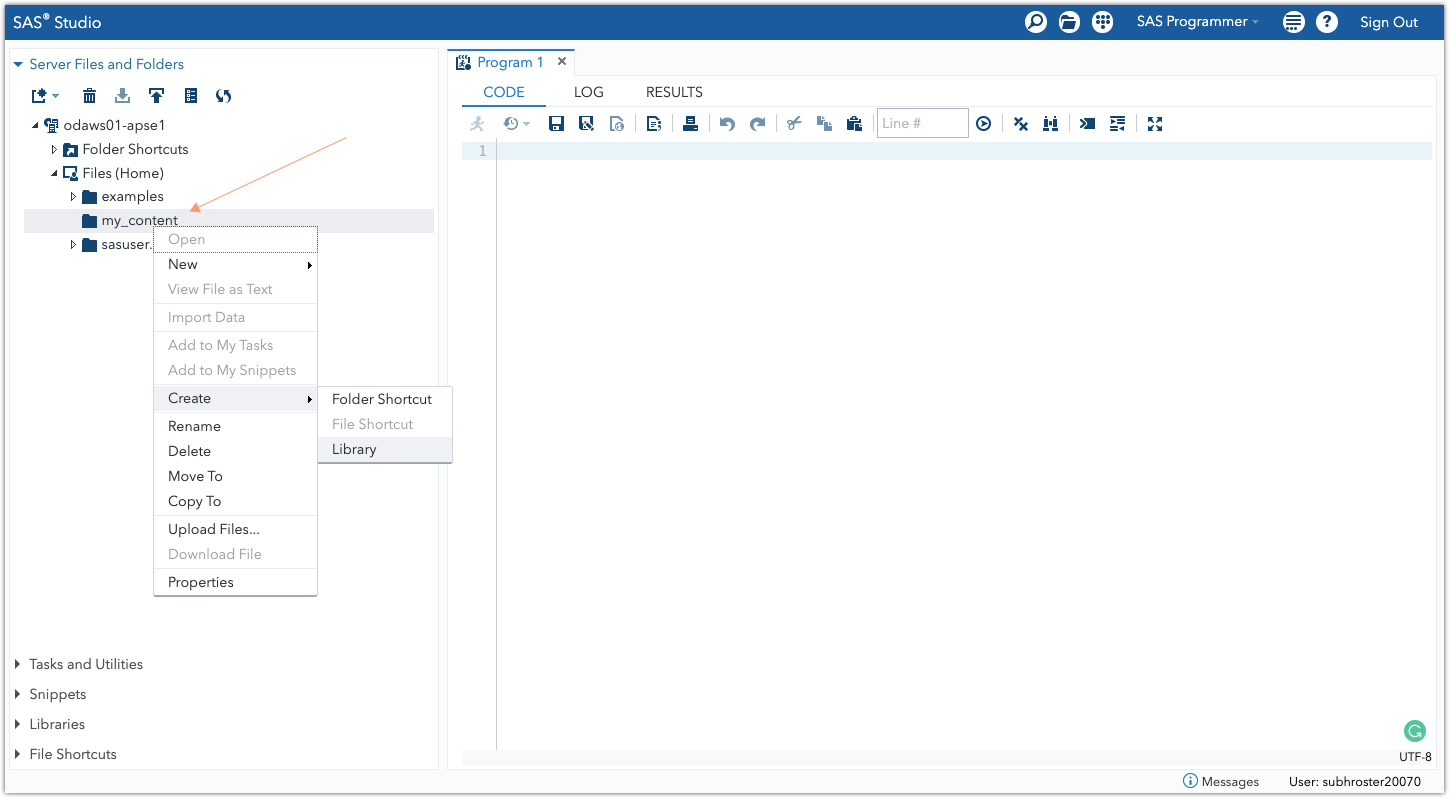Viewport: 1449px width, 798px height.
Task: Open the new options grid icon in header
Action: tap(1102, 22)
